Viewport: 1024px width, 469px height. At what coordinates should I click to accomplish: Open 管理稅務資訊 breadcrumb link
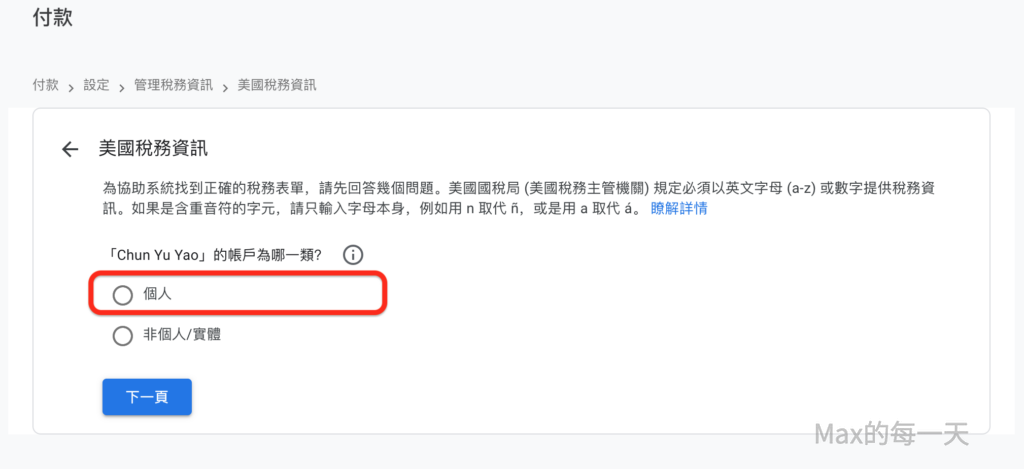(173, 85)
